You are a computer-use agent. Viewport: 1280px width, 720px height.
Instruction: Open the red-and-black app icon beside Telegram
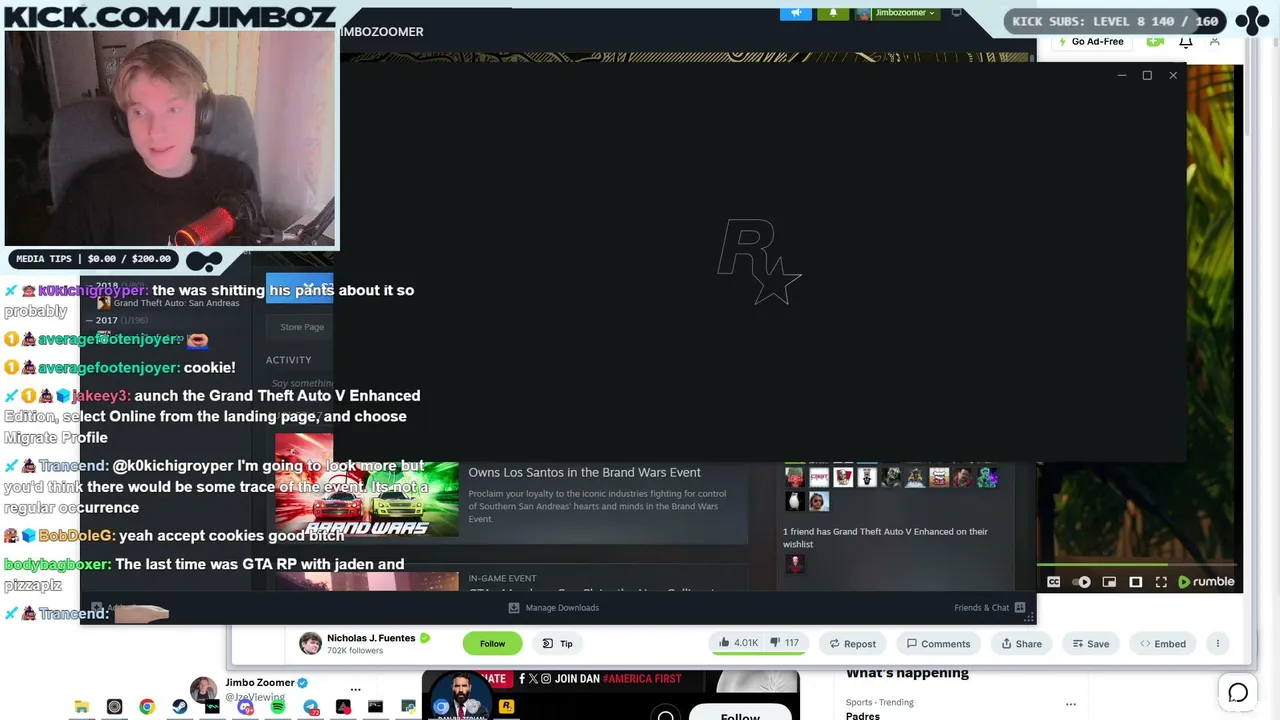pos(343,707)
